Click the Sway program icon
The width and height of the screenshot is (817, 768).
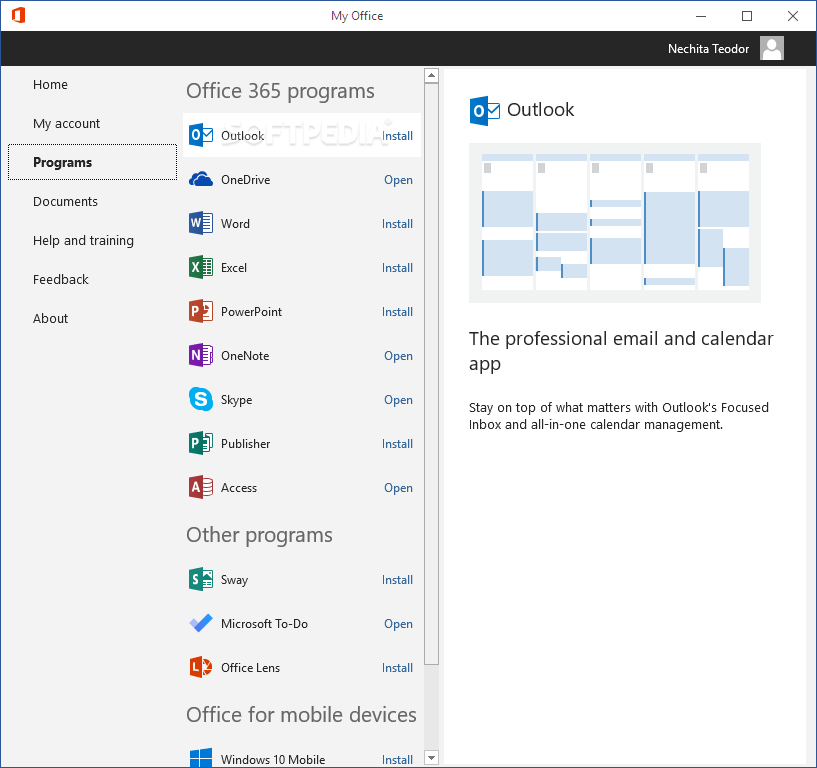201,579
